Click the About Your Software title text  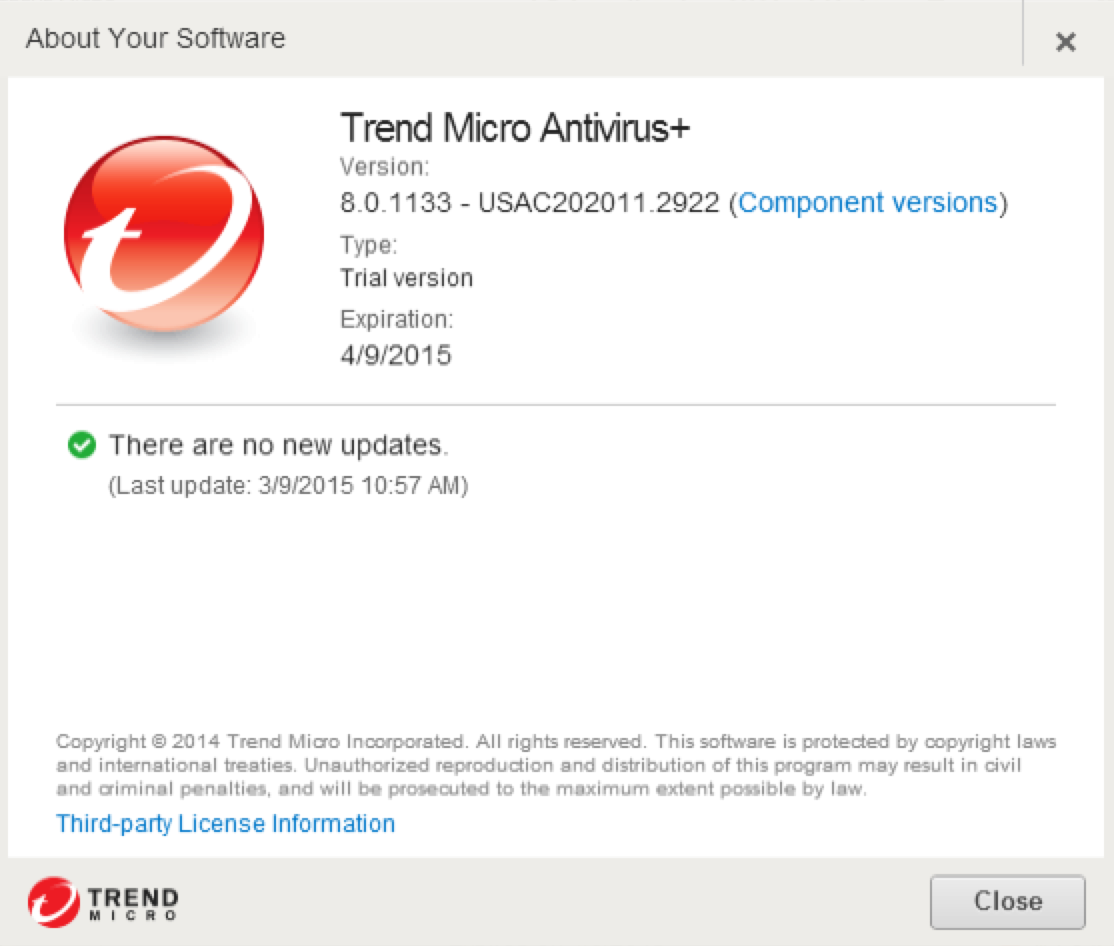pyautogui.click(x=155, y=39)
